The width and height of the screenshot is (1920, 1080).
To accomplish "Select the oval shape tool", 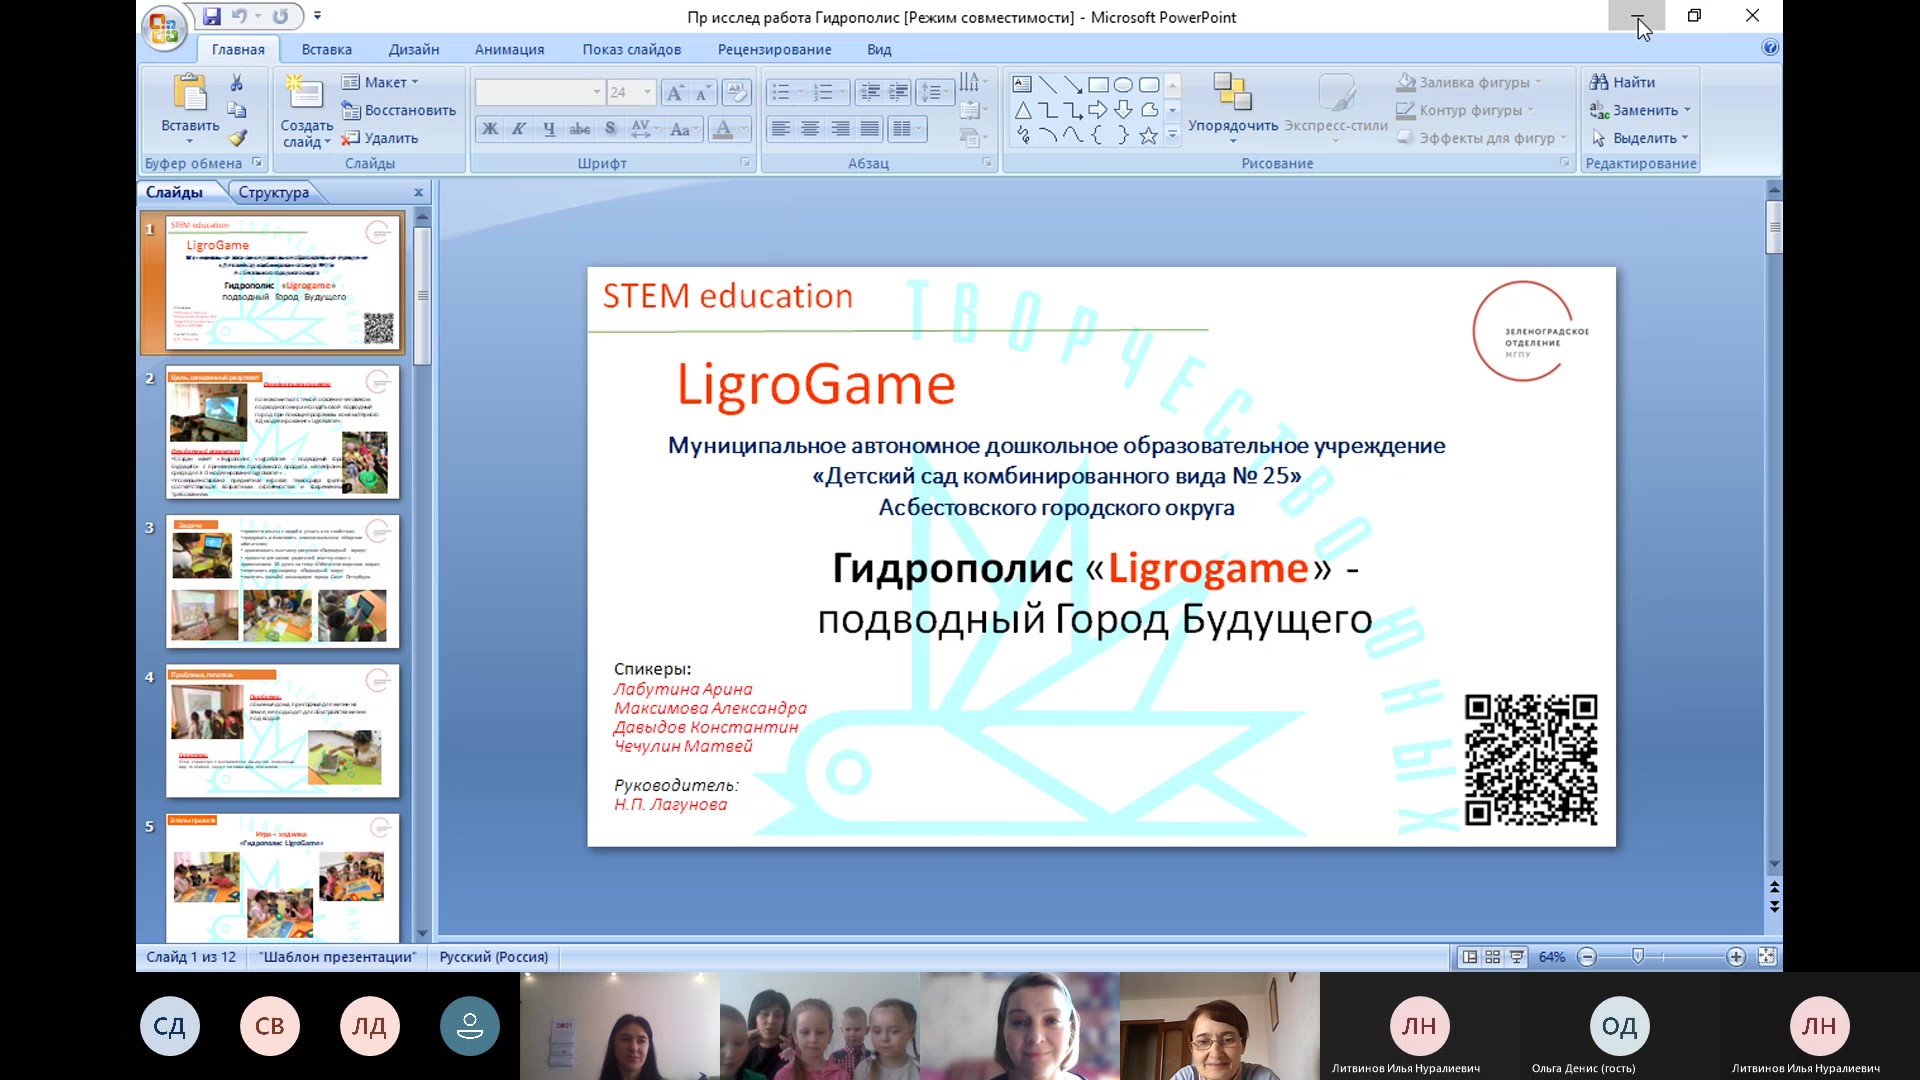I will point(1123,85).
